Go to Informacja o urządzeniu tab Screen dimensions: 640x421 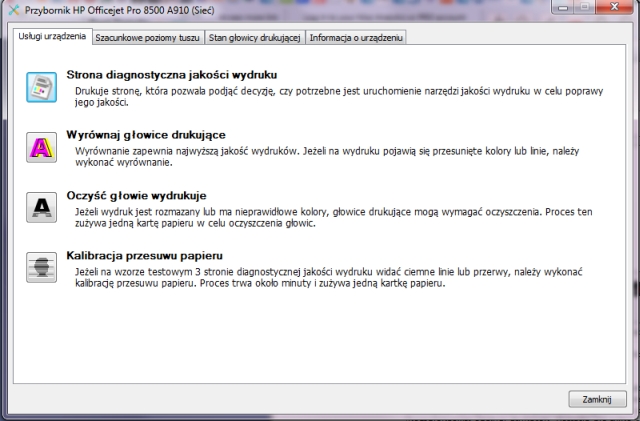click(356, 38)
